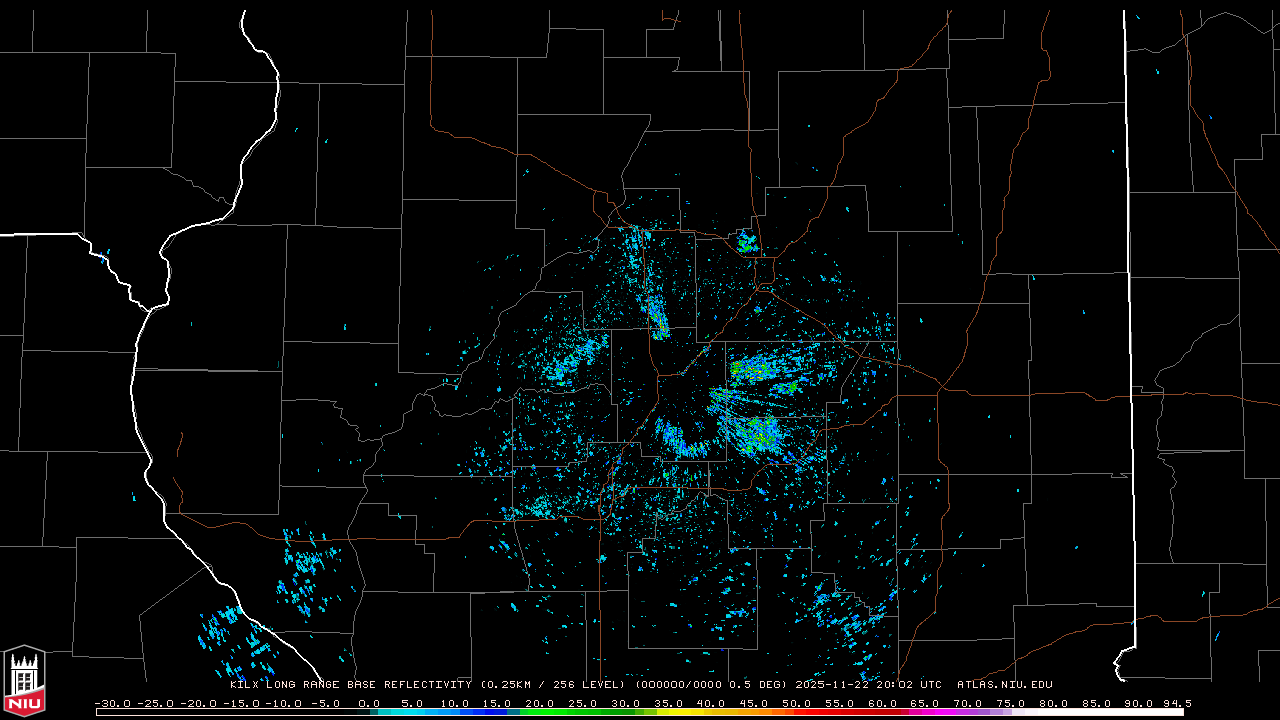Pick the magenta 65.0 dBZ scale segment

925,712
